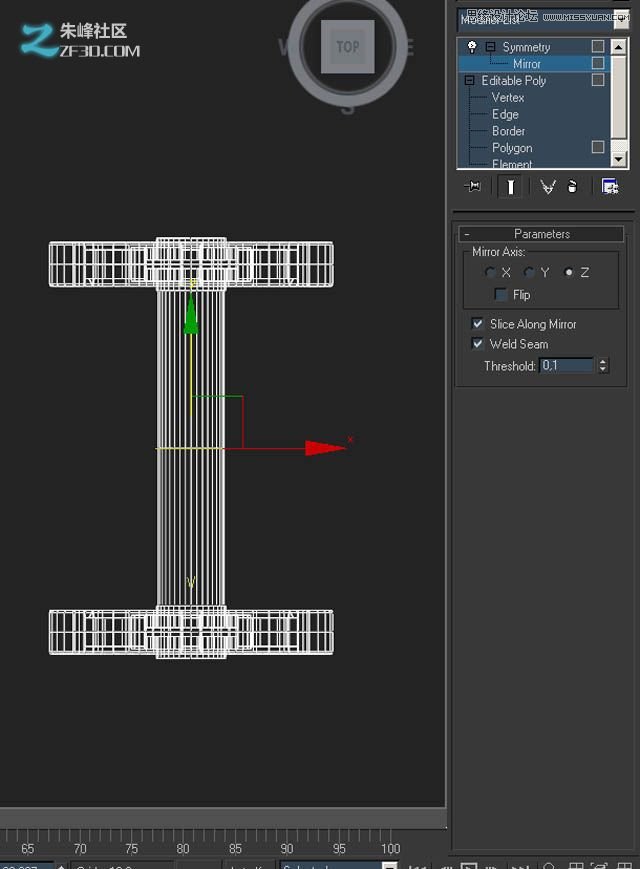Click Make Unique icon
640x869 pixels.
coord(547,187)
